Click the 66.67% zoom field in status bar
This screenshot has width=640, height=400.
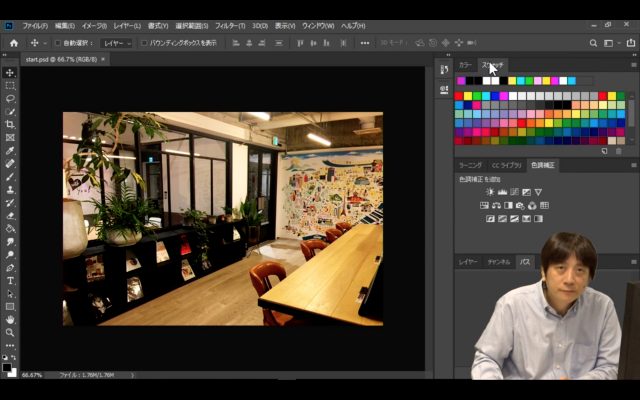point(32,375)
